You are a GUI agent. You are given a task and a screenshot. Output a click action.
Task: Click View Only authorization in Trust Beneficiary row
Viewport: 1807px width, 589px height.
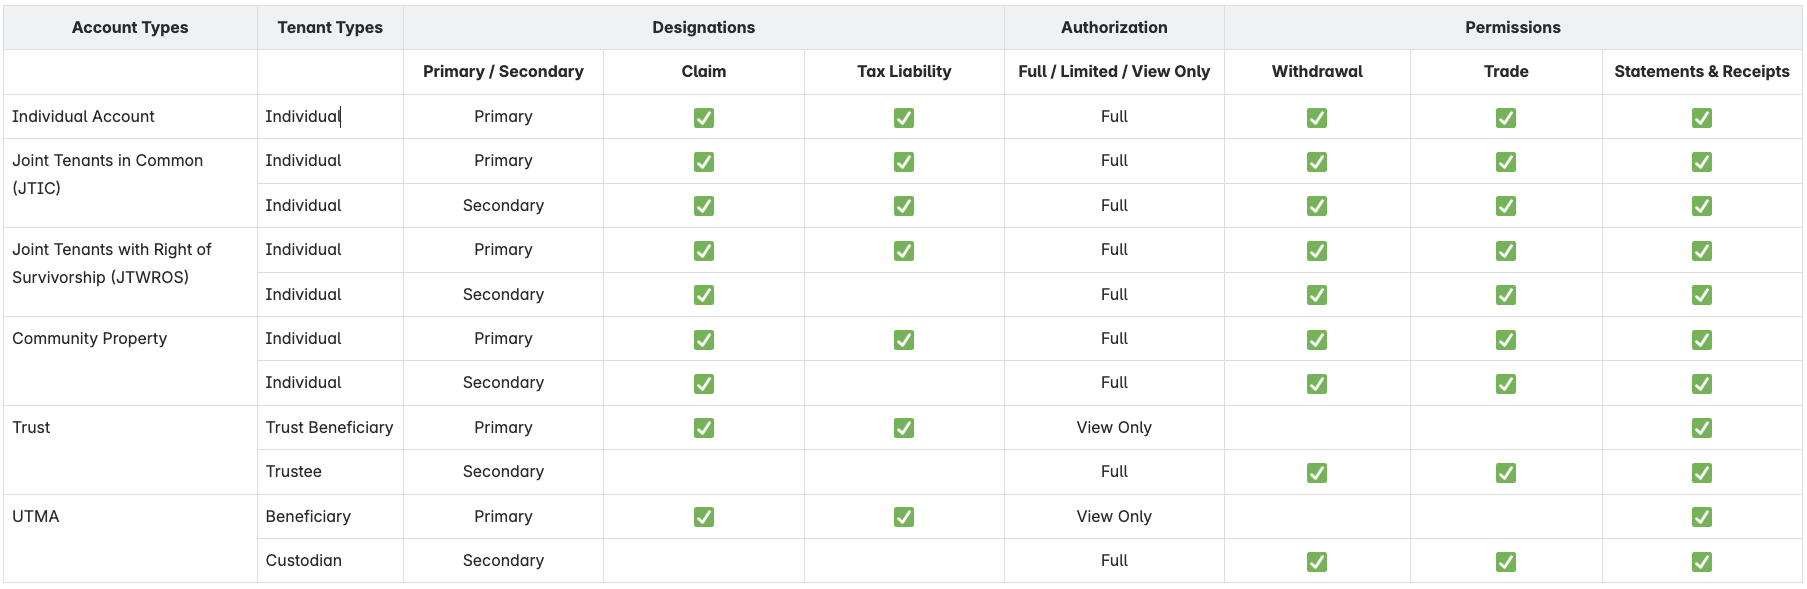[x=1114, y=428]
